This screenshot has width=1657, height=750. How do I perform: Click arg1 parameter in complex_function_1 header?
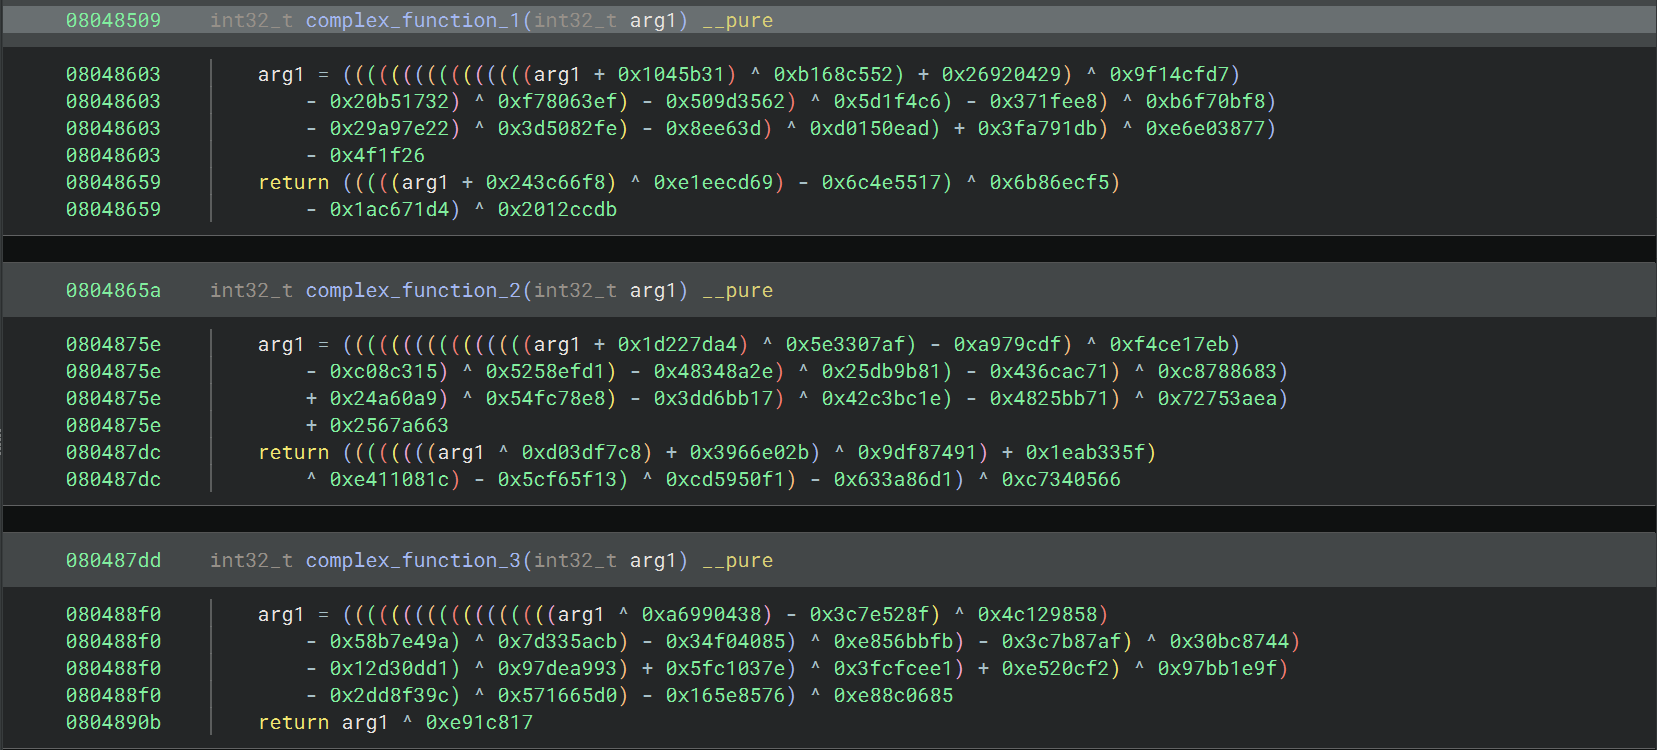tap(653, 21)
